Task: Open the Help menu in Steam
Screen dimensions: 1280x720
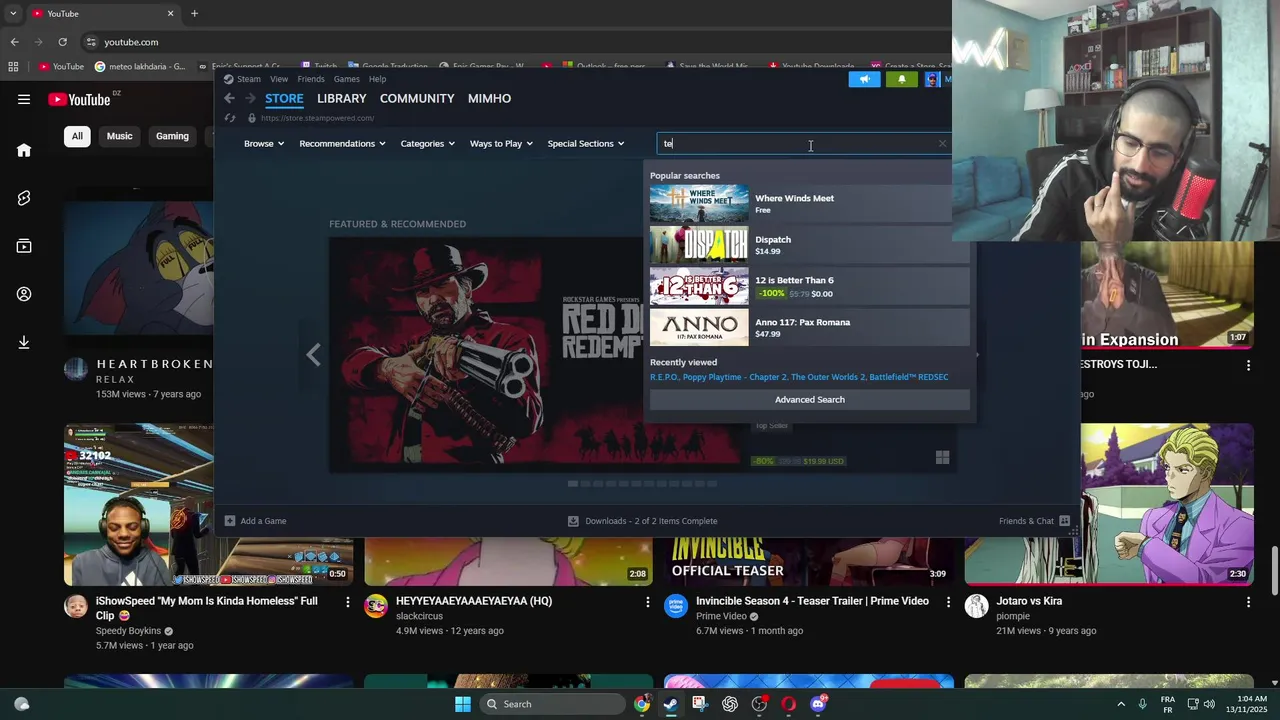Action: tap(377, 79)
